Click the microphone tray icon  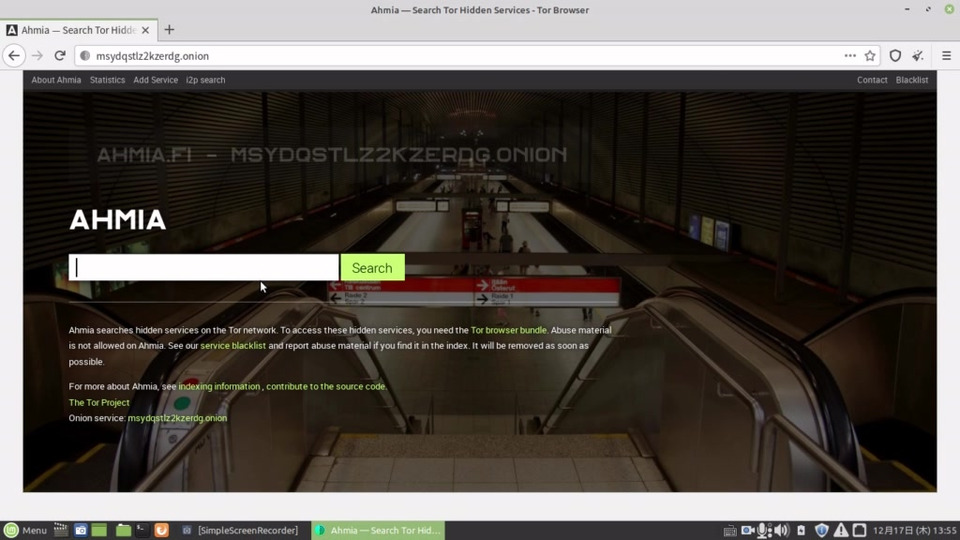coord(763,530)
